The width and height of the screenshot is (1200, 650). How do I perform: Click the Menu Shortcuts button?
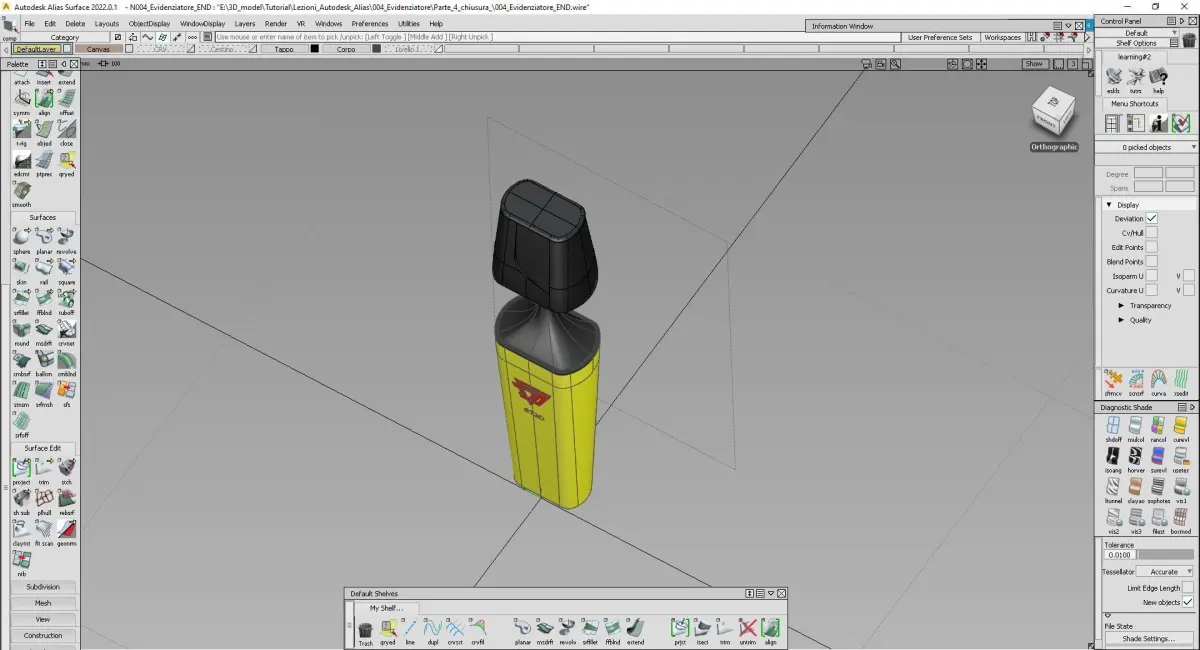[x=1135, y=104]
